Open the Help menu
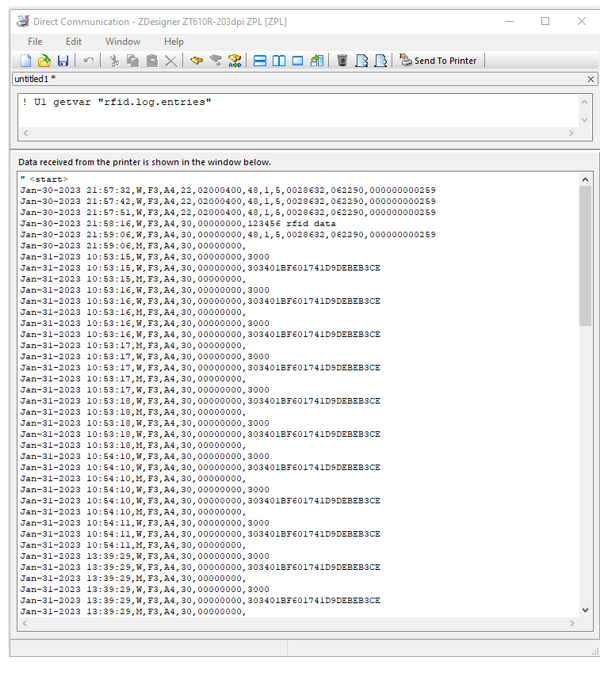Viewport: 612px width, 674px height. click(x=174, y=42)
